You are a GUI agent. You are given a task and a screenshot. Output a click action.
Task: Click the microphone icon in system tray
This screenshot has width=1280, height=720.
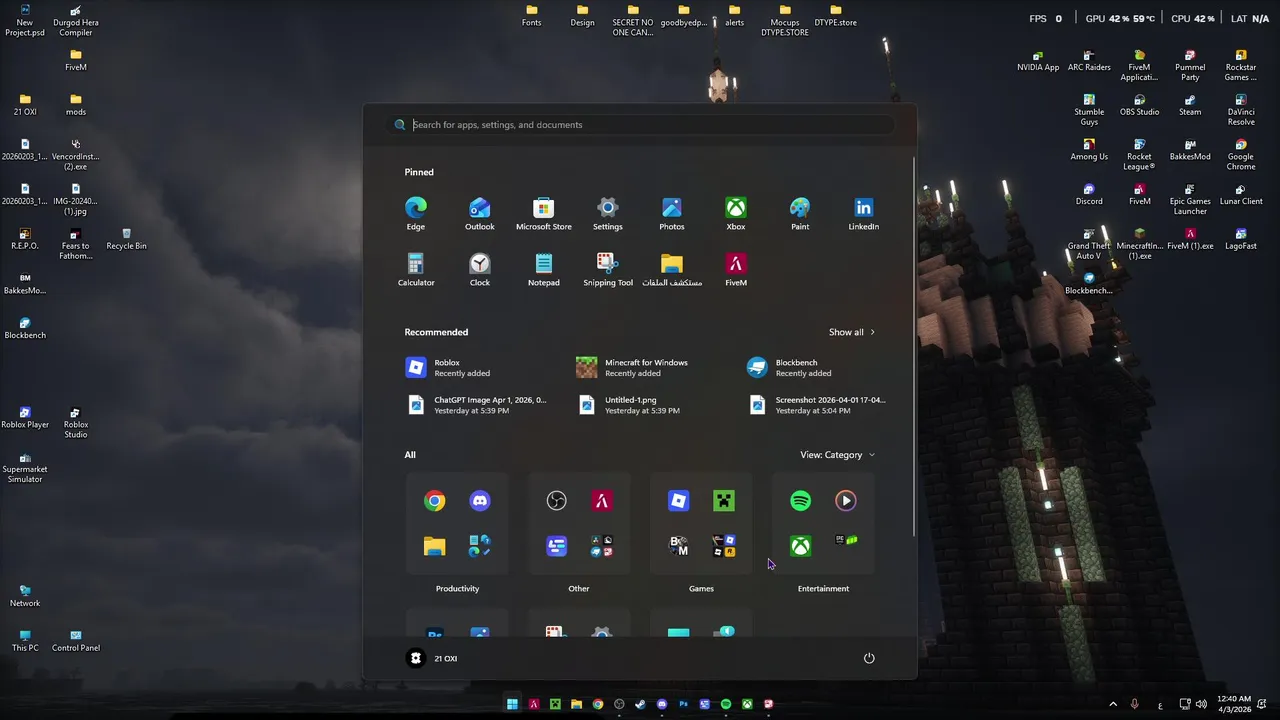pos(1134,704)
